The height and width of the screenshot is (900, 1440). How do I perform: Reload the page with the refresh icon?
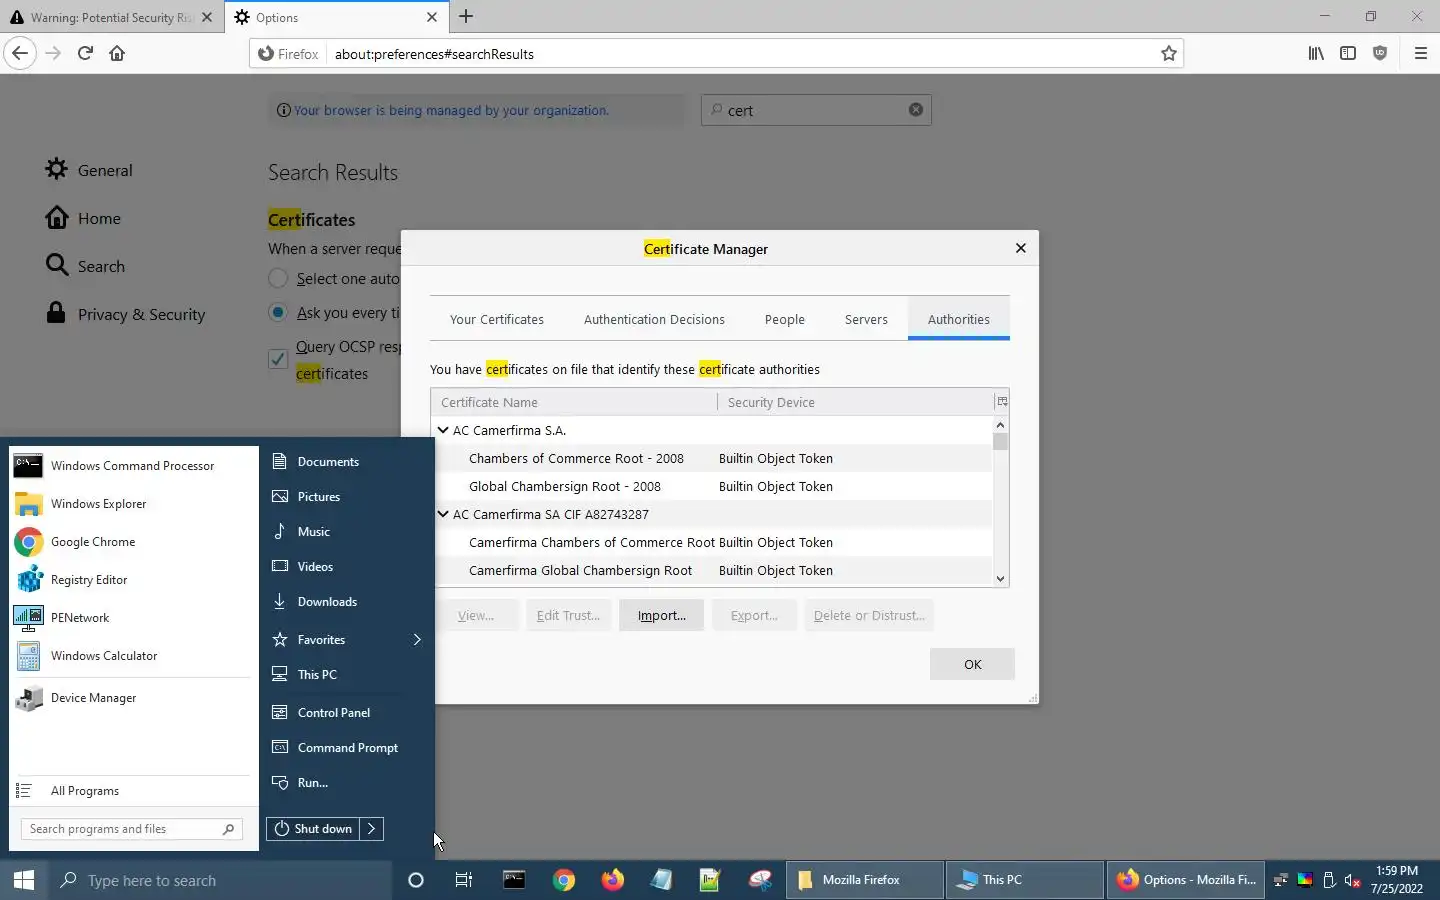click(x=85, y=53)
